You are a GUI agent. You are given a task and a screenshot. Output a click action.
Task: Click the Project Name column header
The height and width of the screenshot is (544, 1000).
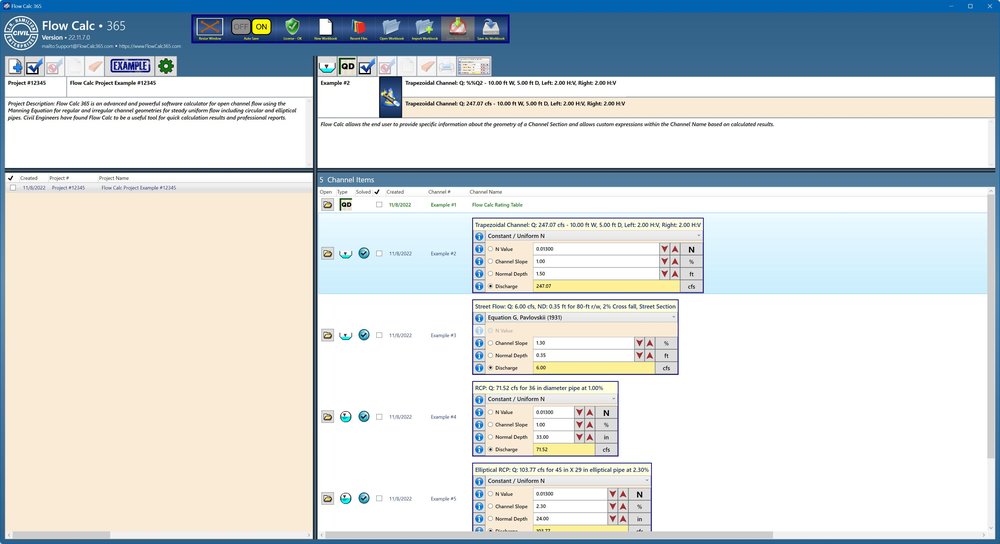point(114,178)
